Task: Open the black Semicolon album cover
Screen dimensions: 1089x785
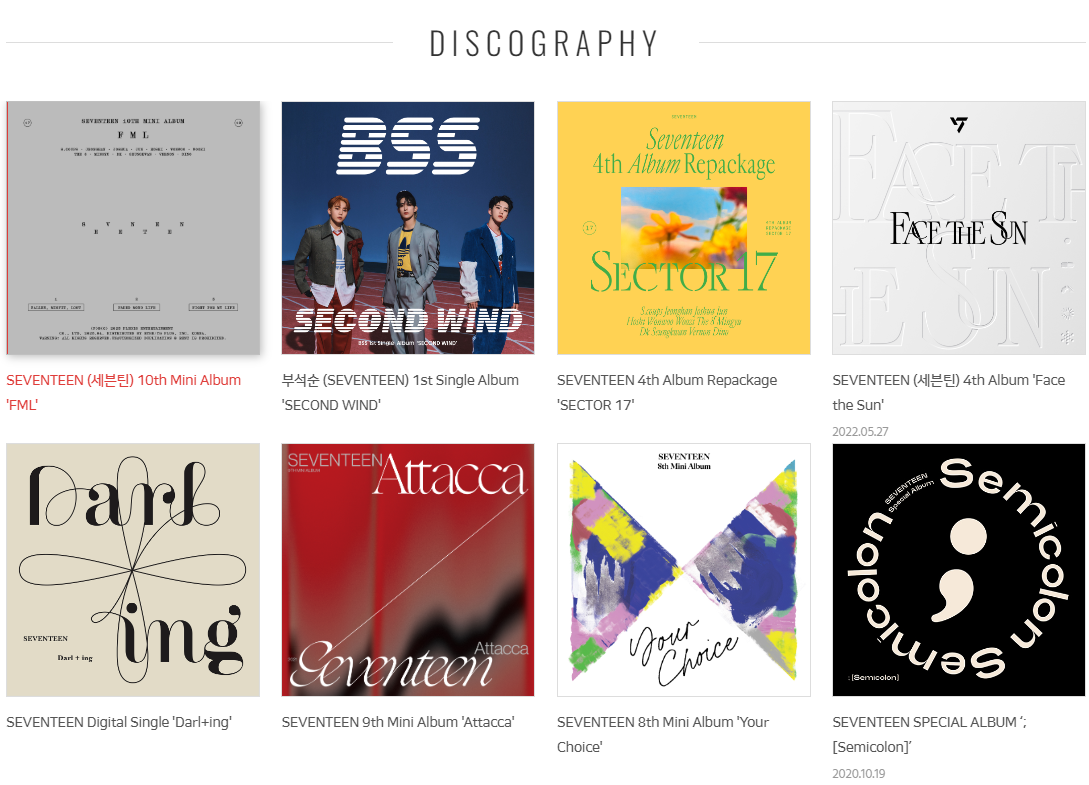Action: [x=958, y=570]
